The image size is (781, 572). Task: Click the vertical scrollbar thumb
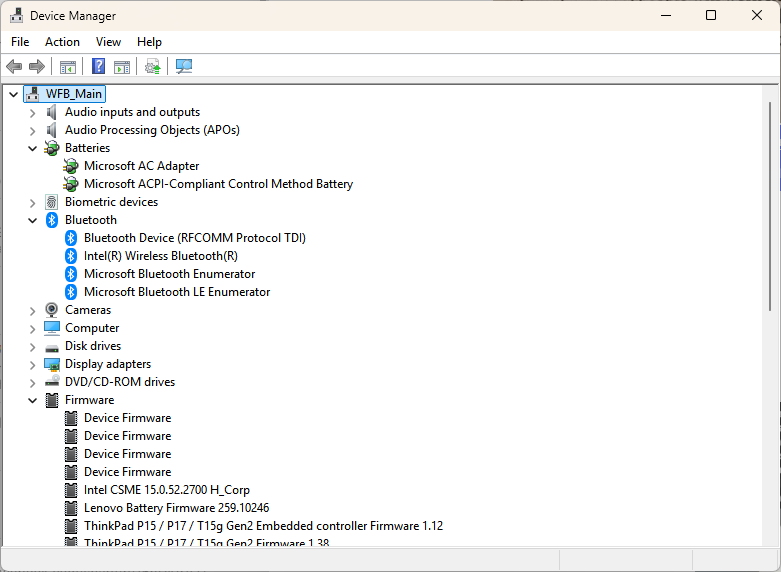770,207
